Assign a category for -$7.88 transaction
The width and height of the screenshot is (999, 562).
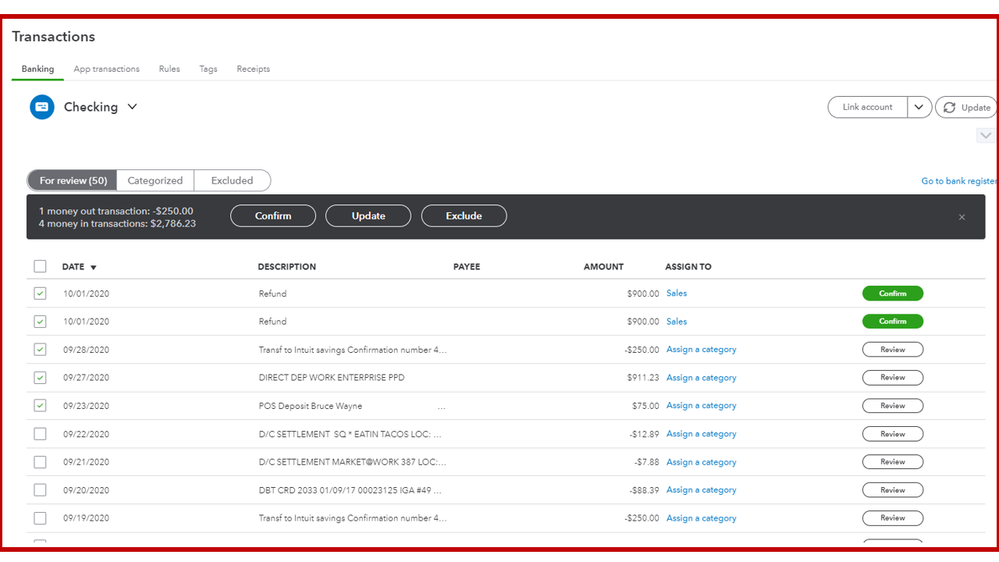point(701,462)
